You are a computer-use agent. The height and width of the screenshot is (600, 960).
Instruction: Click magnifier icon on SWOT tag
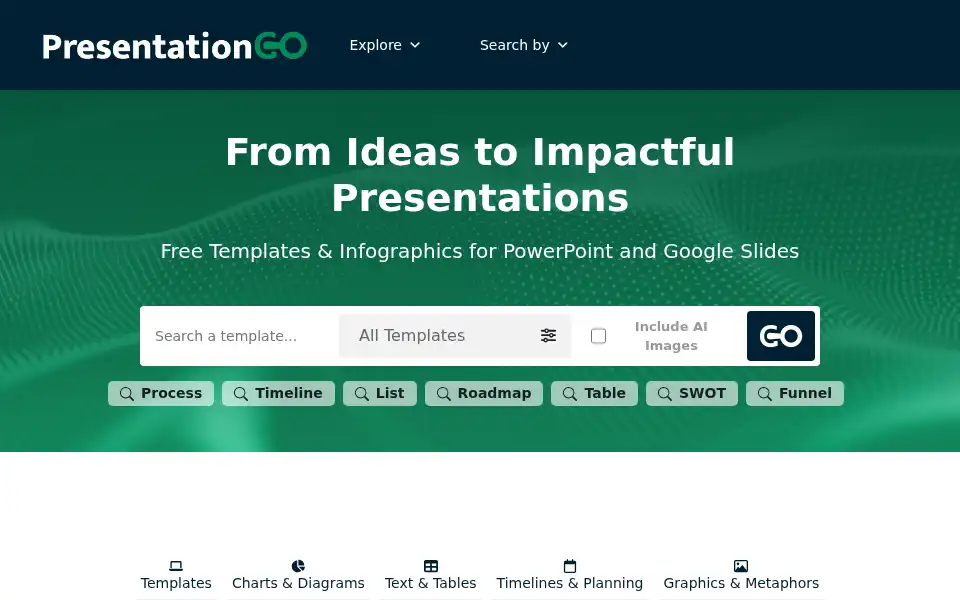(x=665, y=394)
